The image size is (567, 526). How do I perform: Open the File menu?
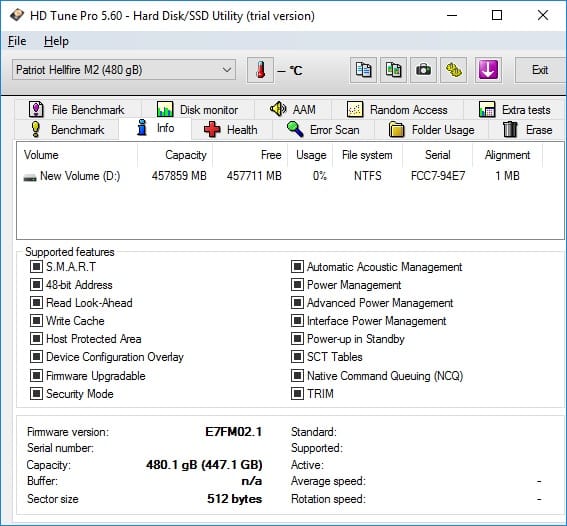[x=17, y=41]
